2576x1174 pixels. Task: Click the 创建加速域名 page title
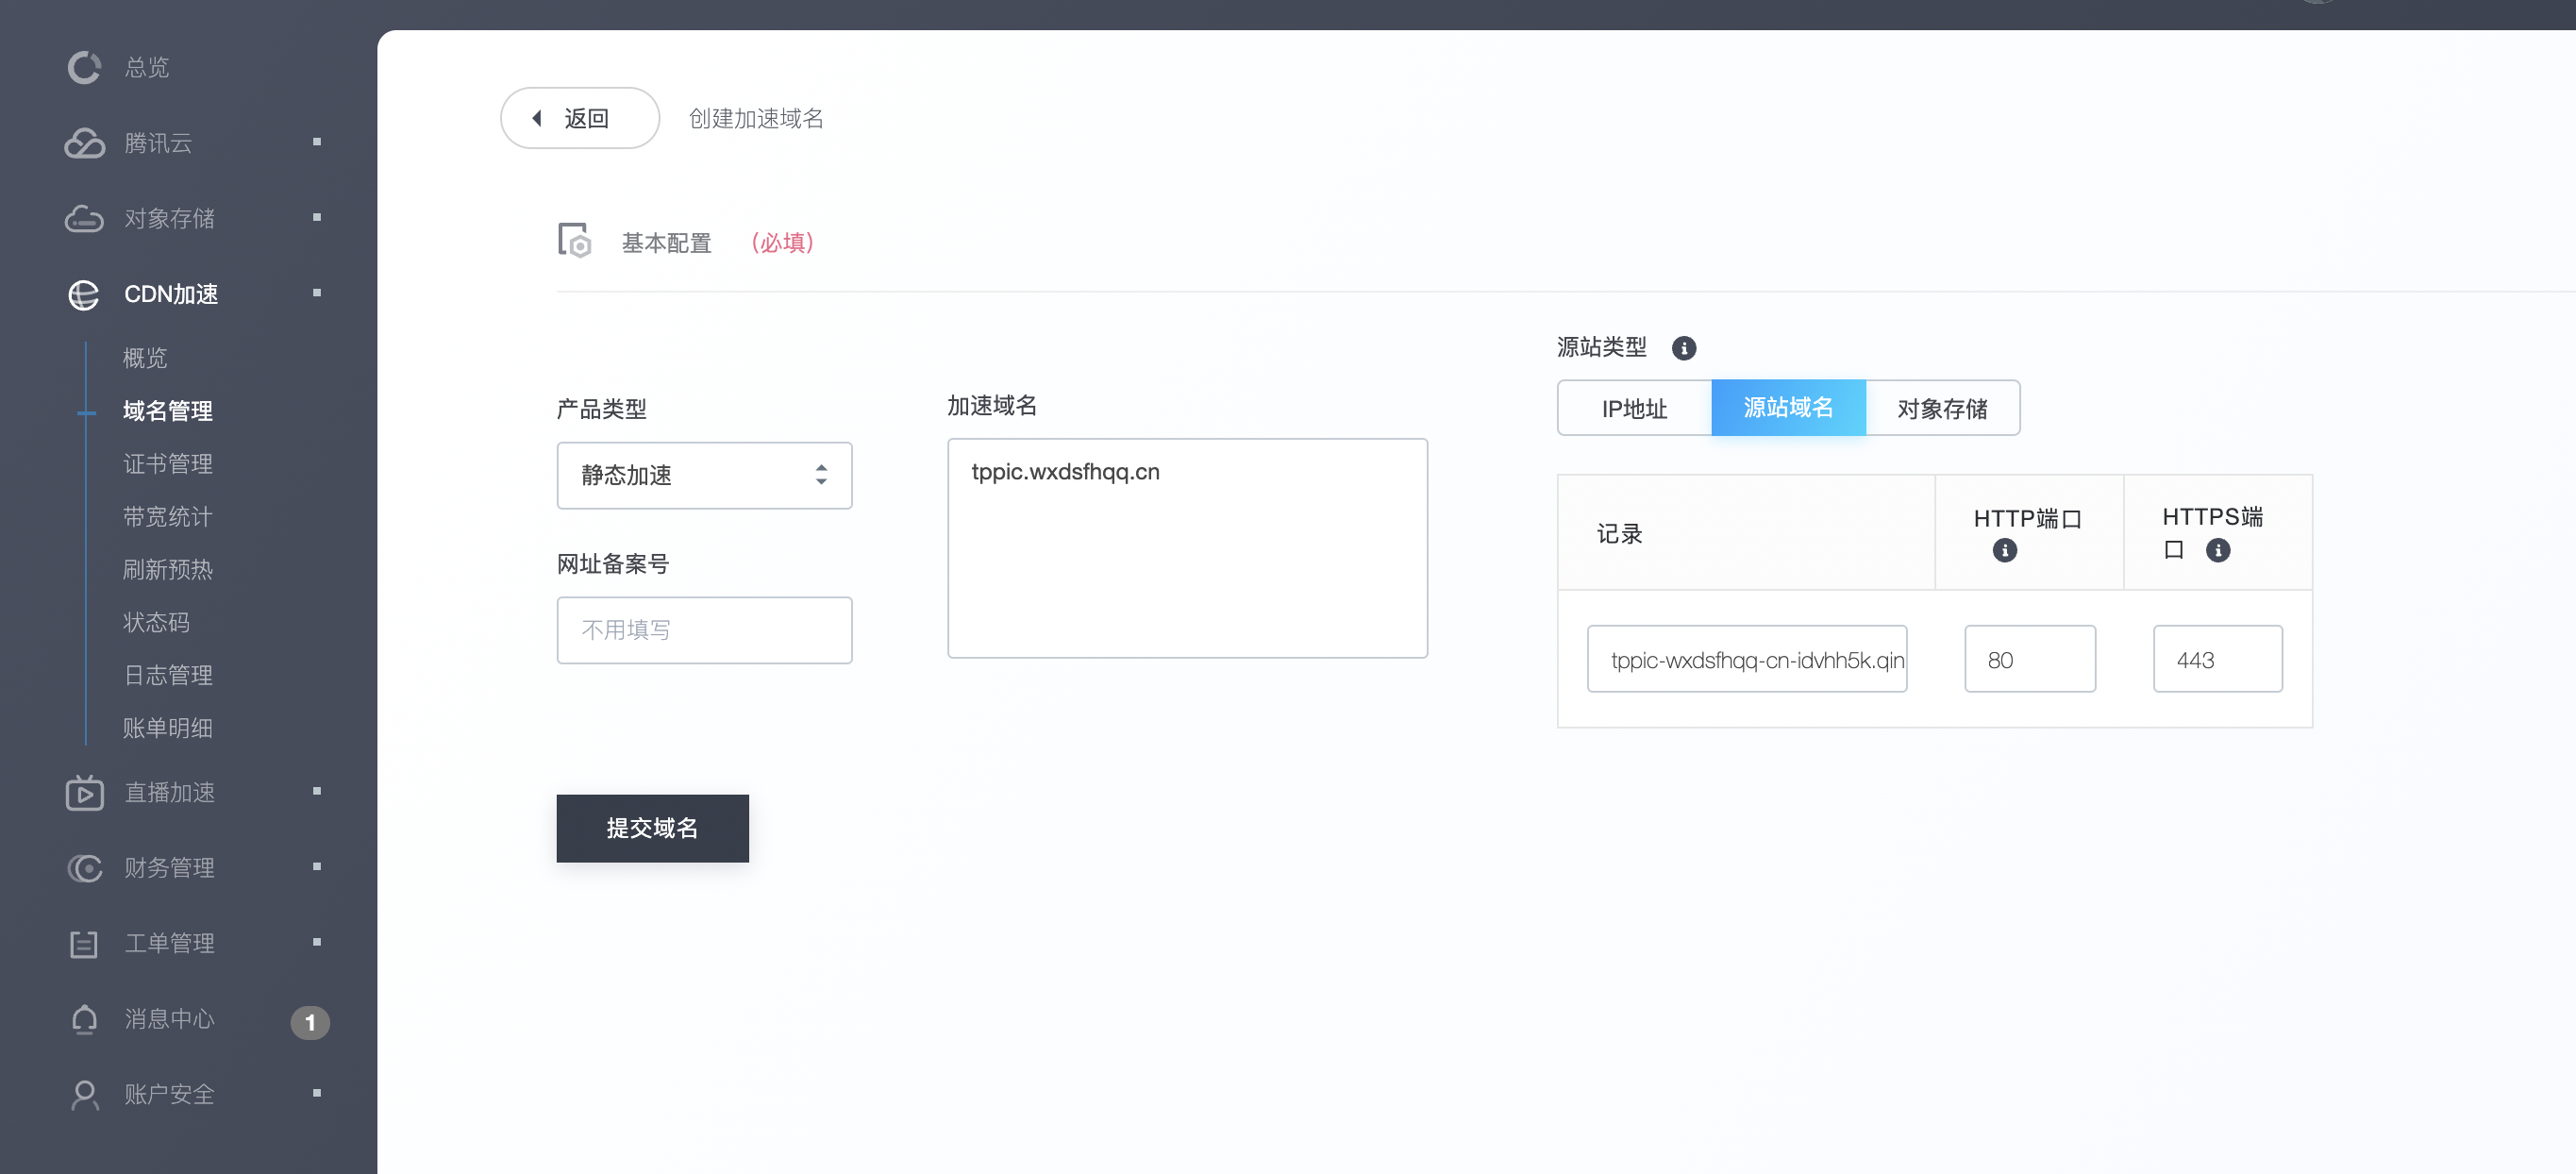pos(755,118)
